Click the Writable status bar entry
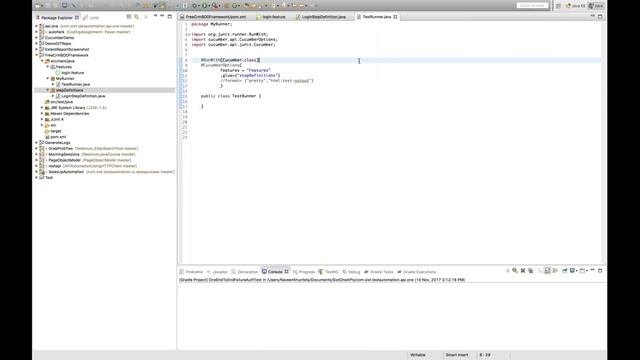Screen dimensions: 640x360 click(x=418, y=355)
